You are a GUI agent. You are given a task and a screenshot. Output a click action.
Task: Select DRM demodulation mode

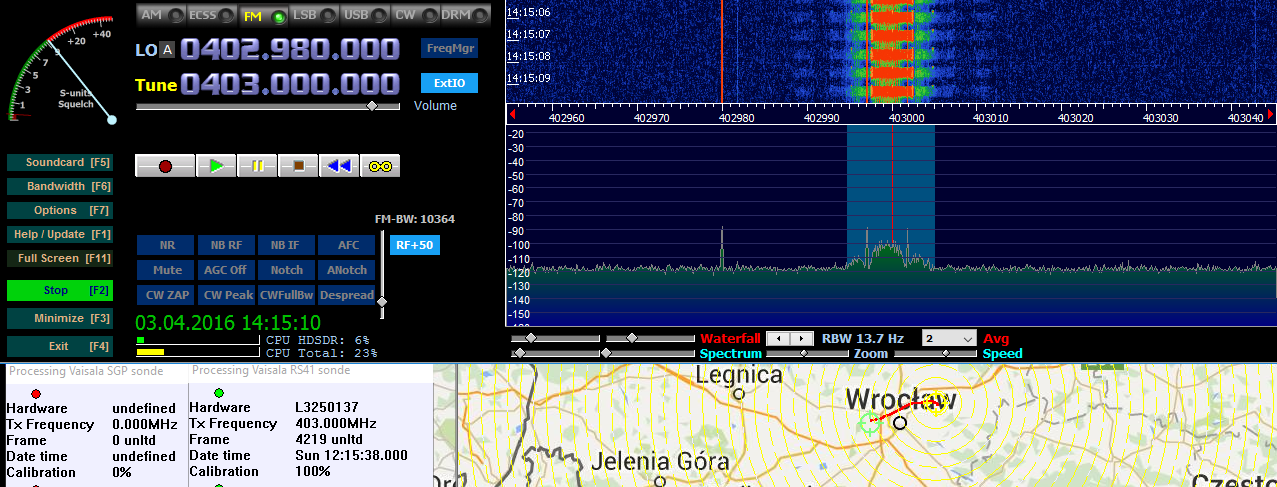pyautogui.click(x=467, y=15)
